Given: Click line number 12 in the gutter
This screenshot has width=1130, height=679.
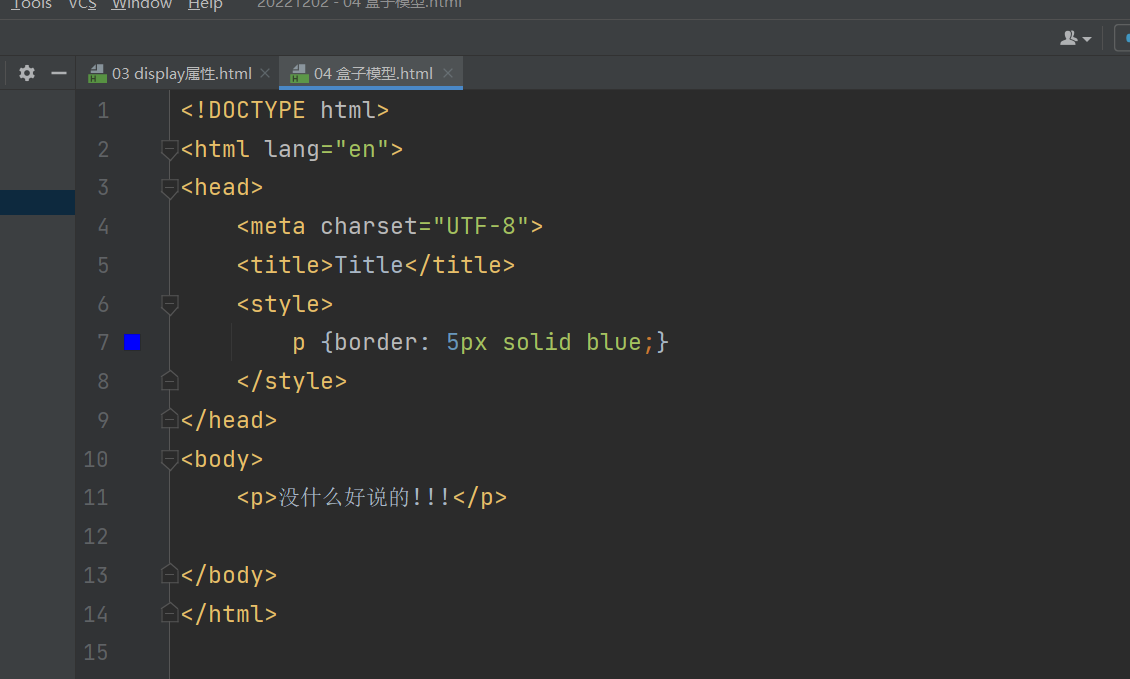Looking at the screenshot, I should click(96, 536).
